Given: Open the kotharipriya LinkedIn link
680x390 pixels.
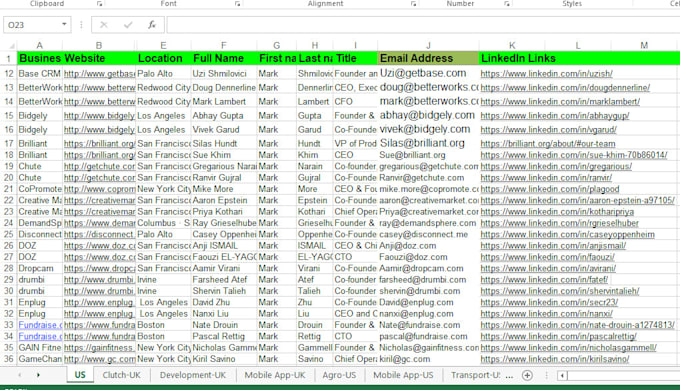Looking at the screenshot, I should tap(557, 212).
